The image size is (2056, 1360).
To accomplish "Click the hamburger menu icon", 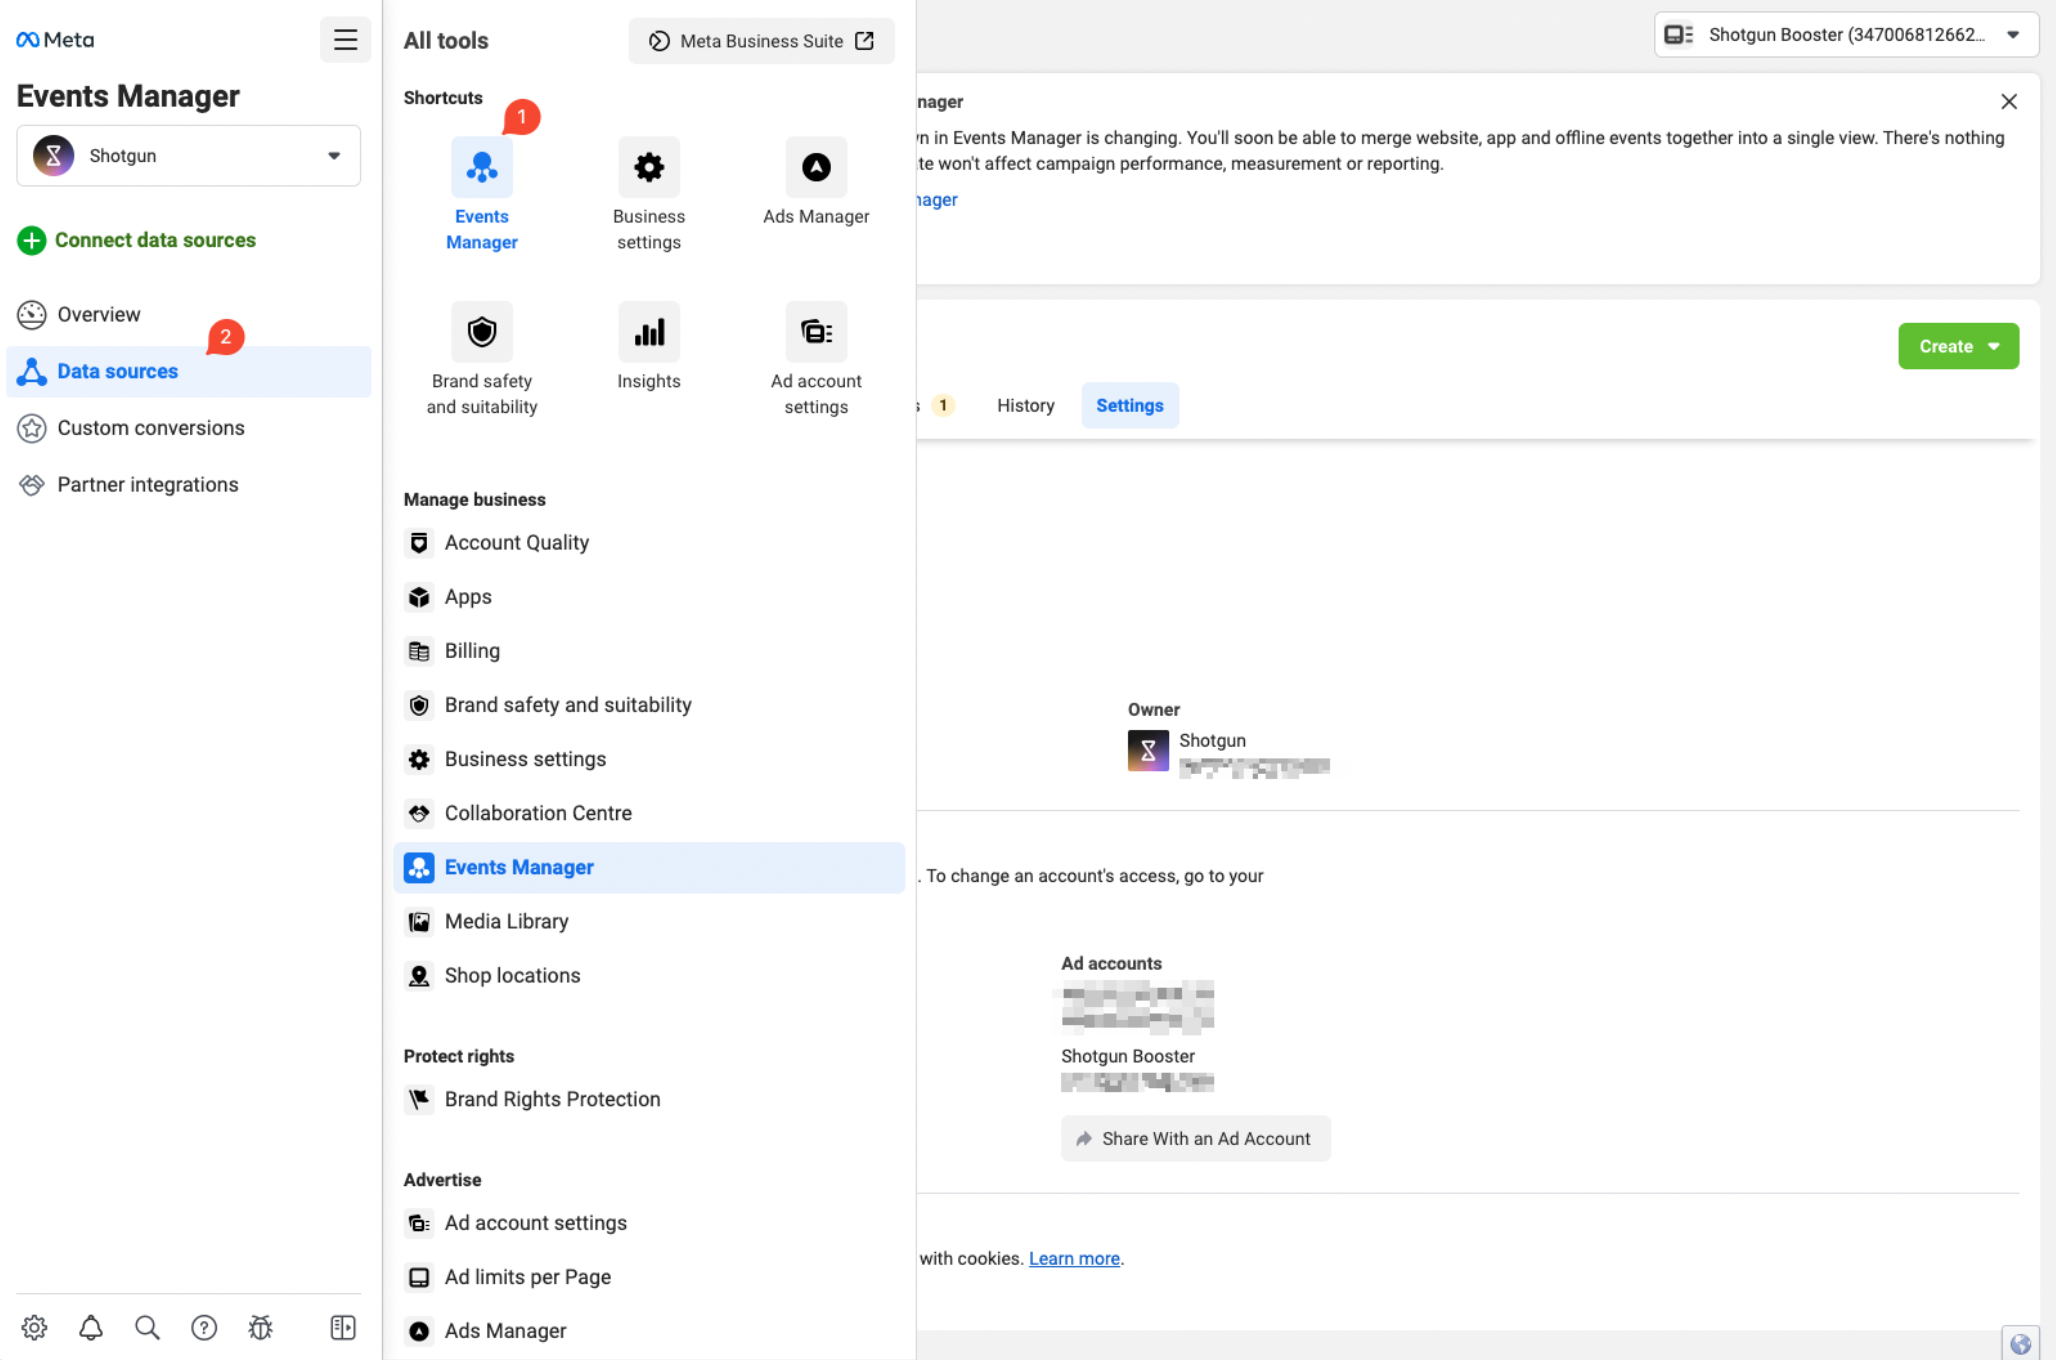I will [345, 40].
